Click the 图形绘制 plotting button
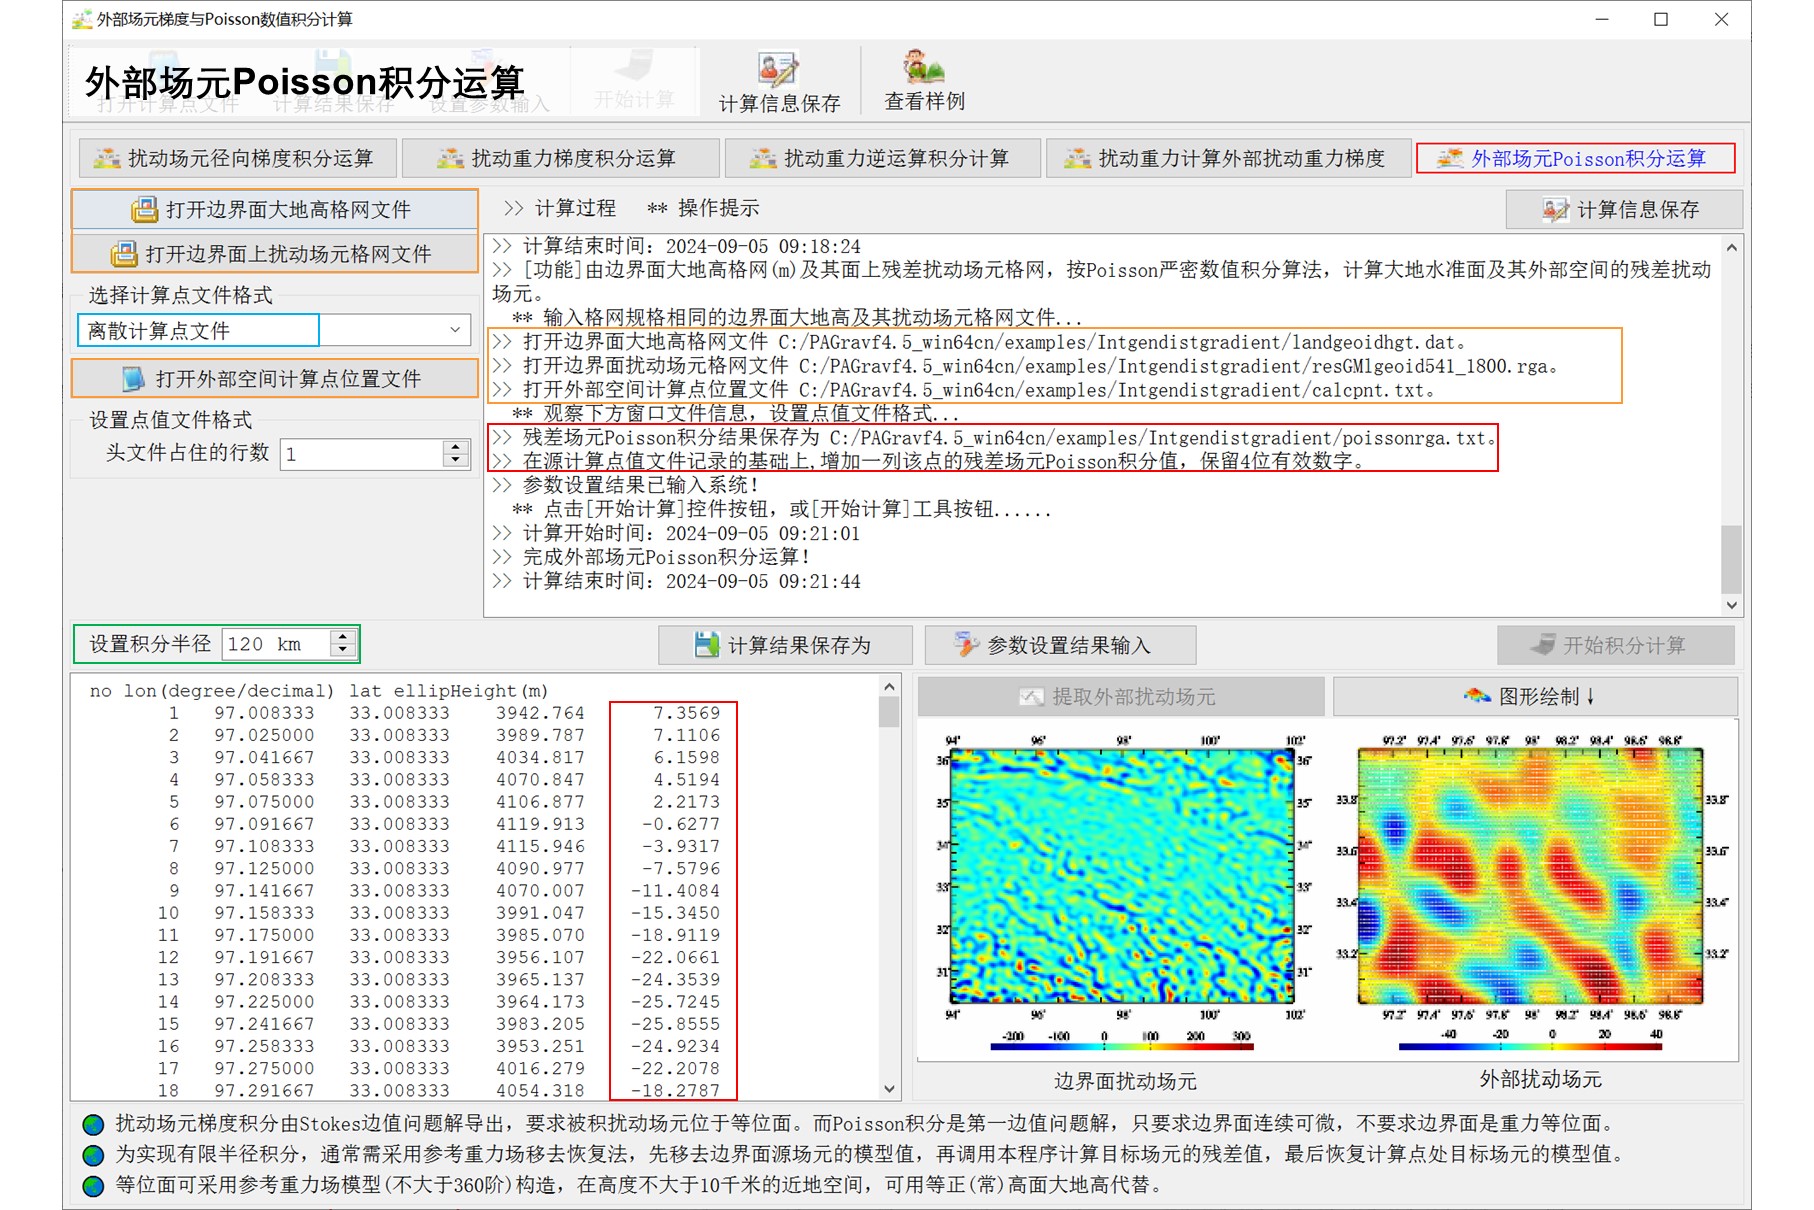Image resolution: width=1814 pixels, height=1210 pixels. coord(1535,697)
